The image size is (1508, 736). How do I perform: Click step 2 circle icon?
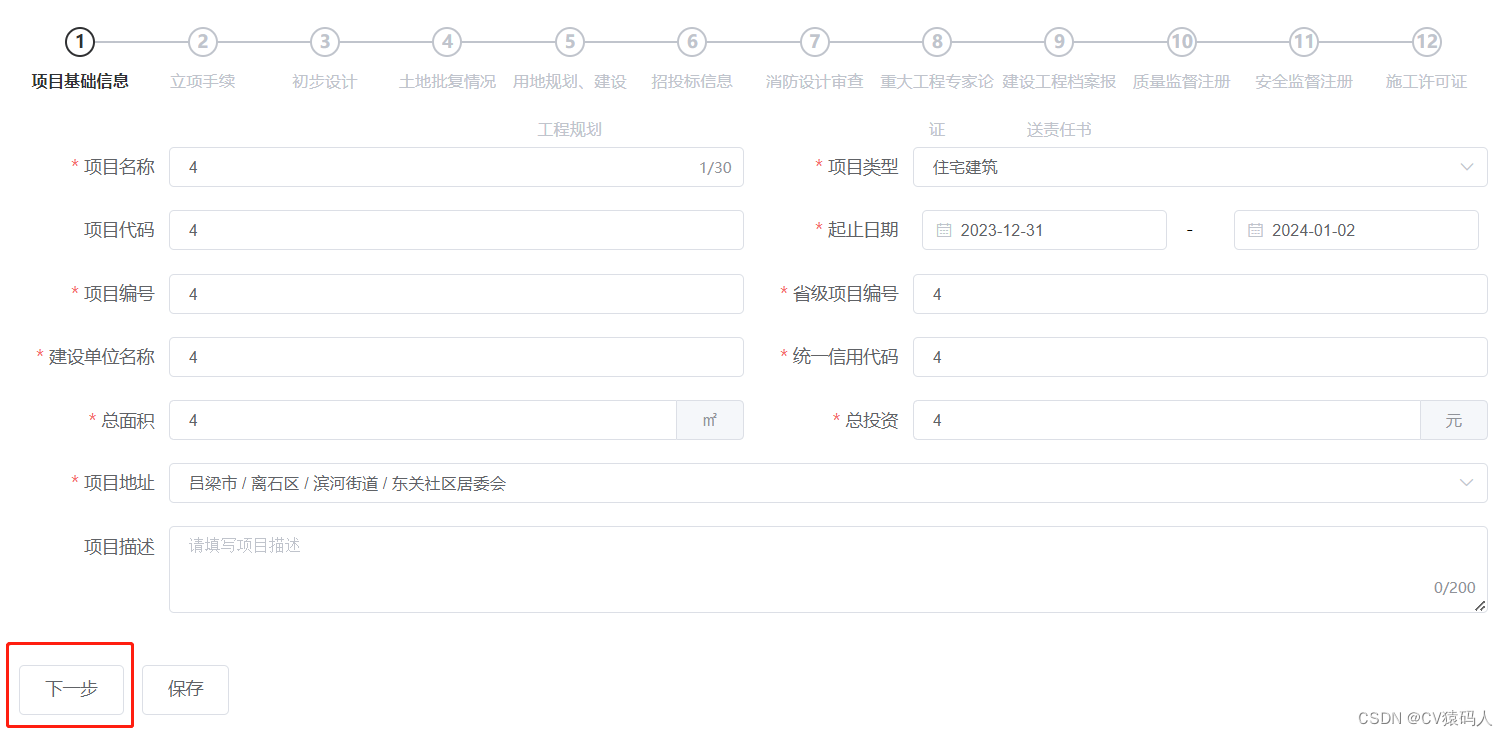pos(202,42)
